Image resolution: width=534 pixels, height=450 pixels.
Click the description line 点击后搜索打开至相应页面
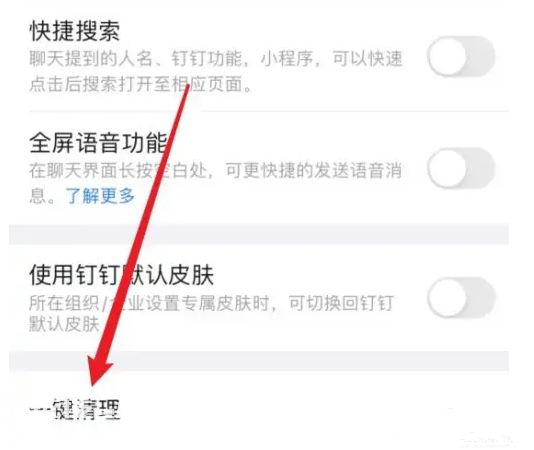pyautogui.click(x=140, y=84)
